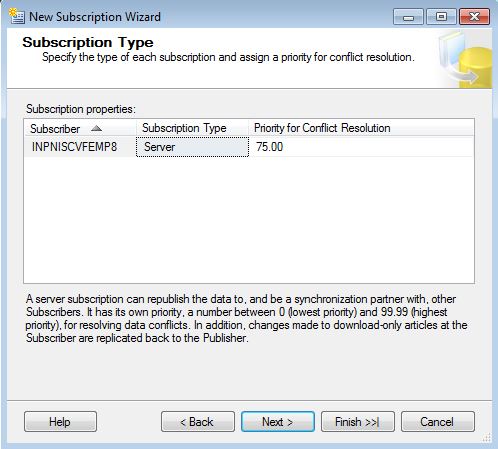The height and width of the screenshot is (449, 498).
Task: Click the Help button
Action: click(x=60, y=422)
